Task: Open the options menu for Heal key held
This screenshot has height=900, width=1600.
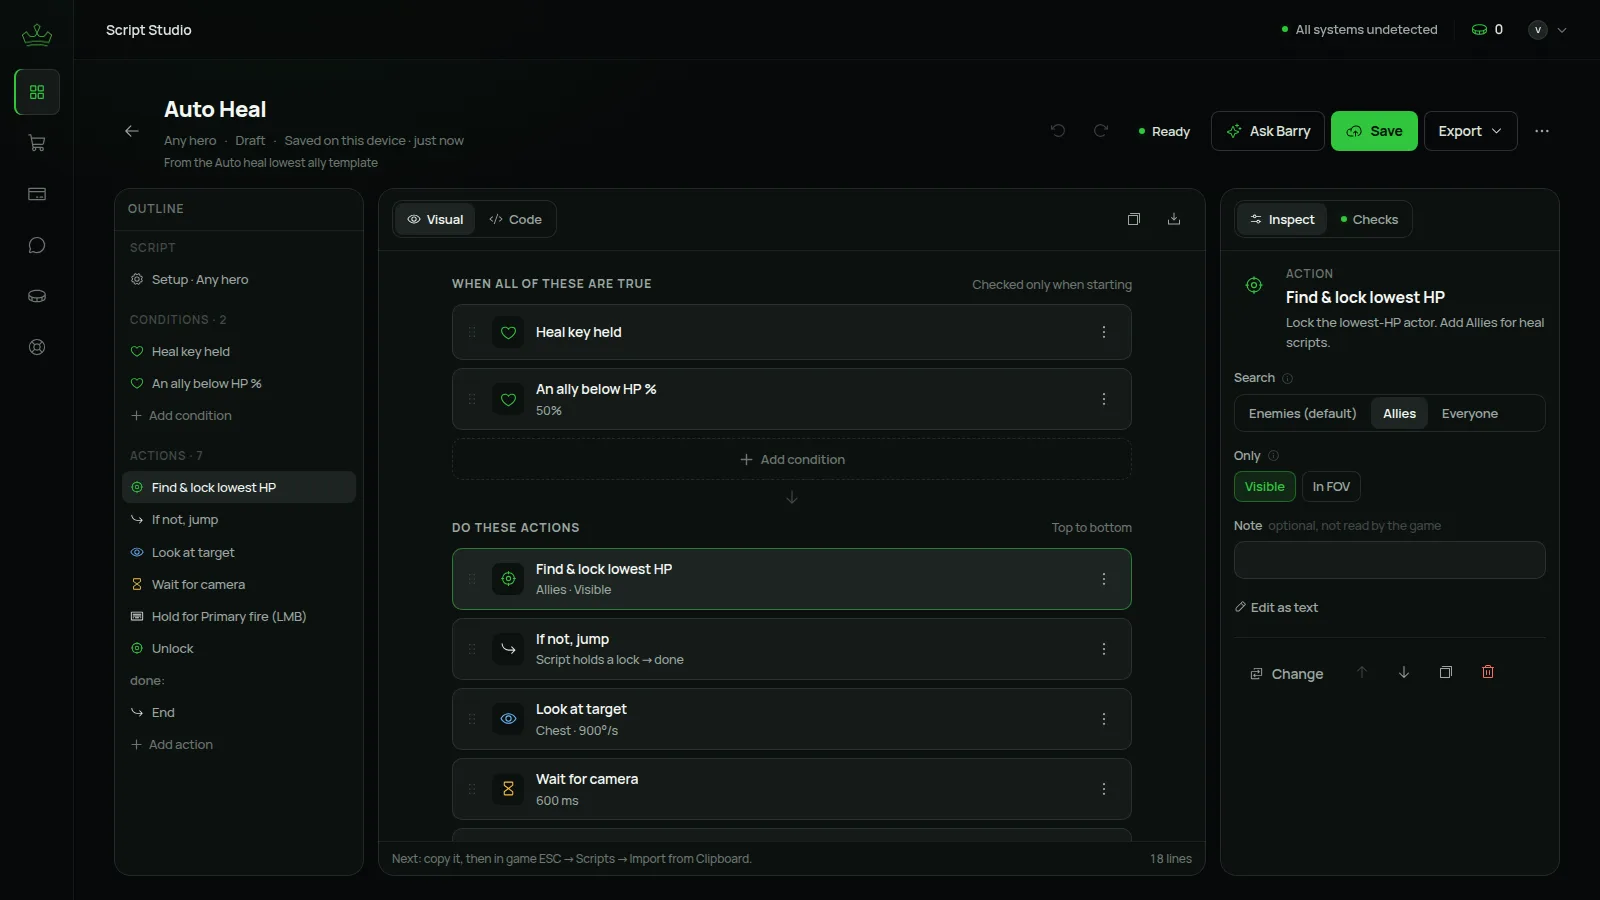Action: click(x=1104, y=332)
